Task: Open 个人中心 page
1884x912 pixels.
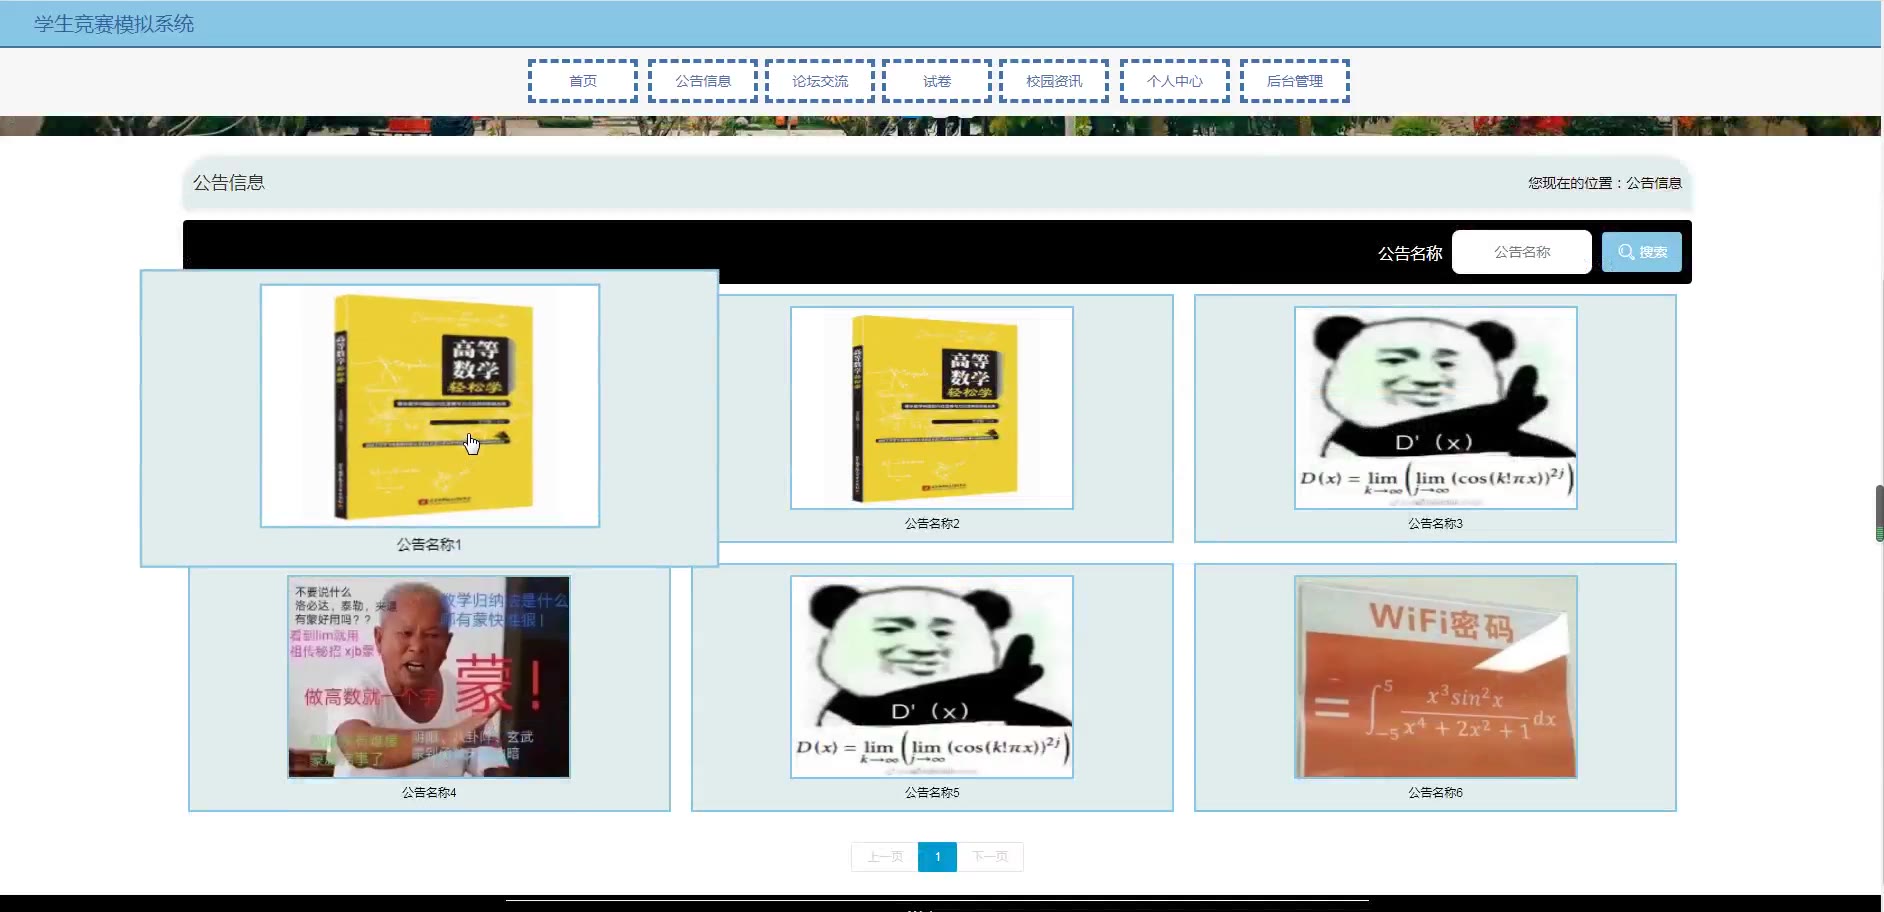Action: tap(1175, 81)
